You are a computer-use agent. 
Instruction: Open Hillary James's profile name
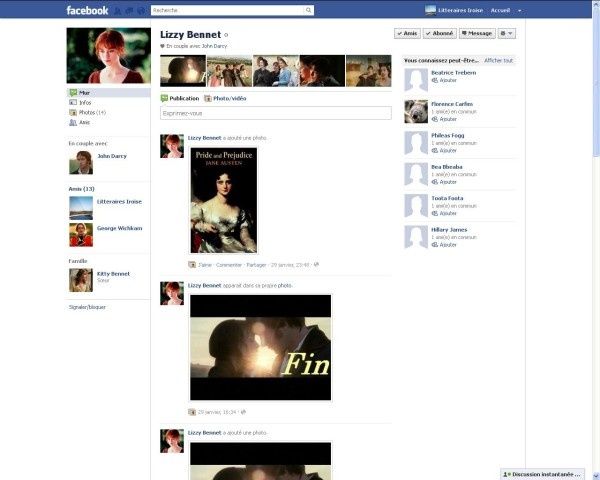tap(449, 230)
